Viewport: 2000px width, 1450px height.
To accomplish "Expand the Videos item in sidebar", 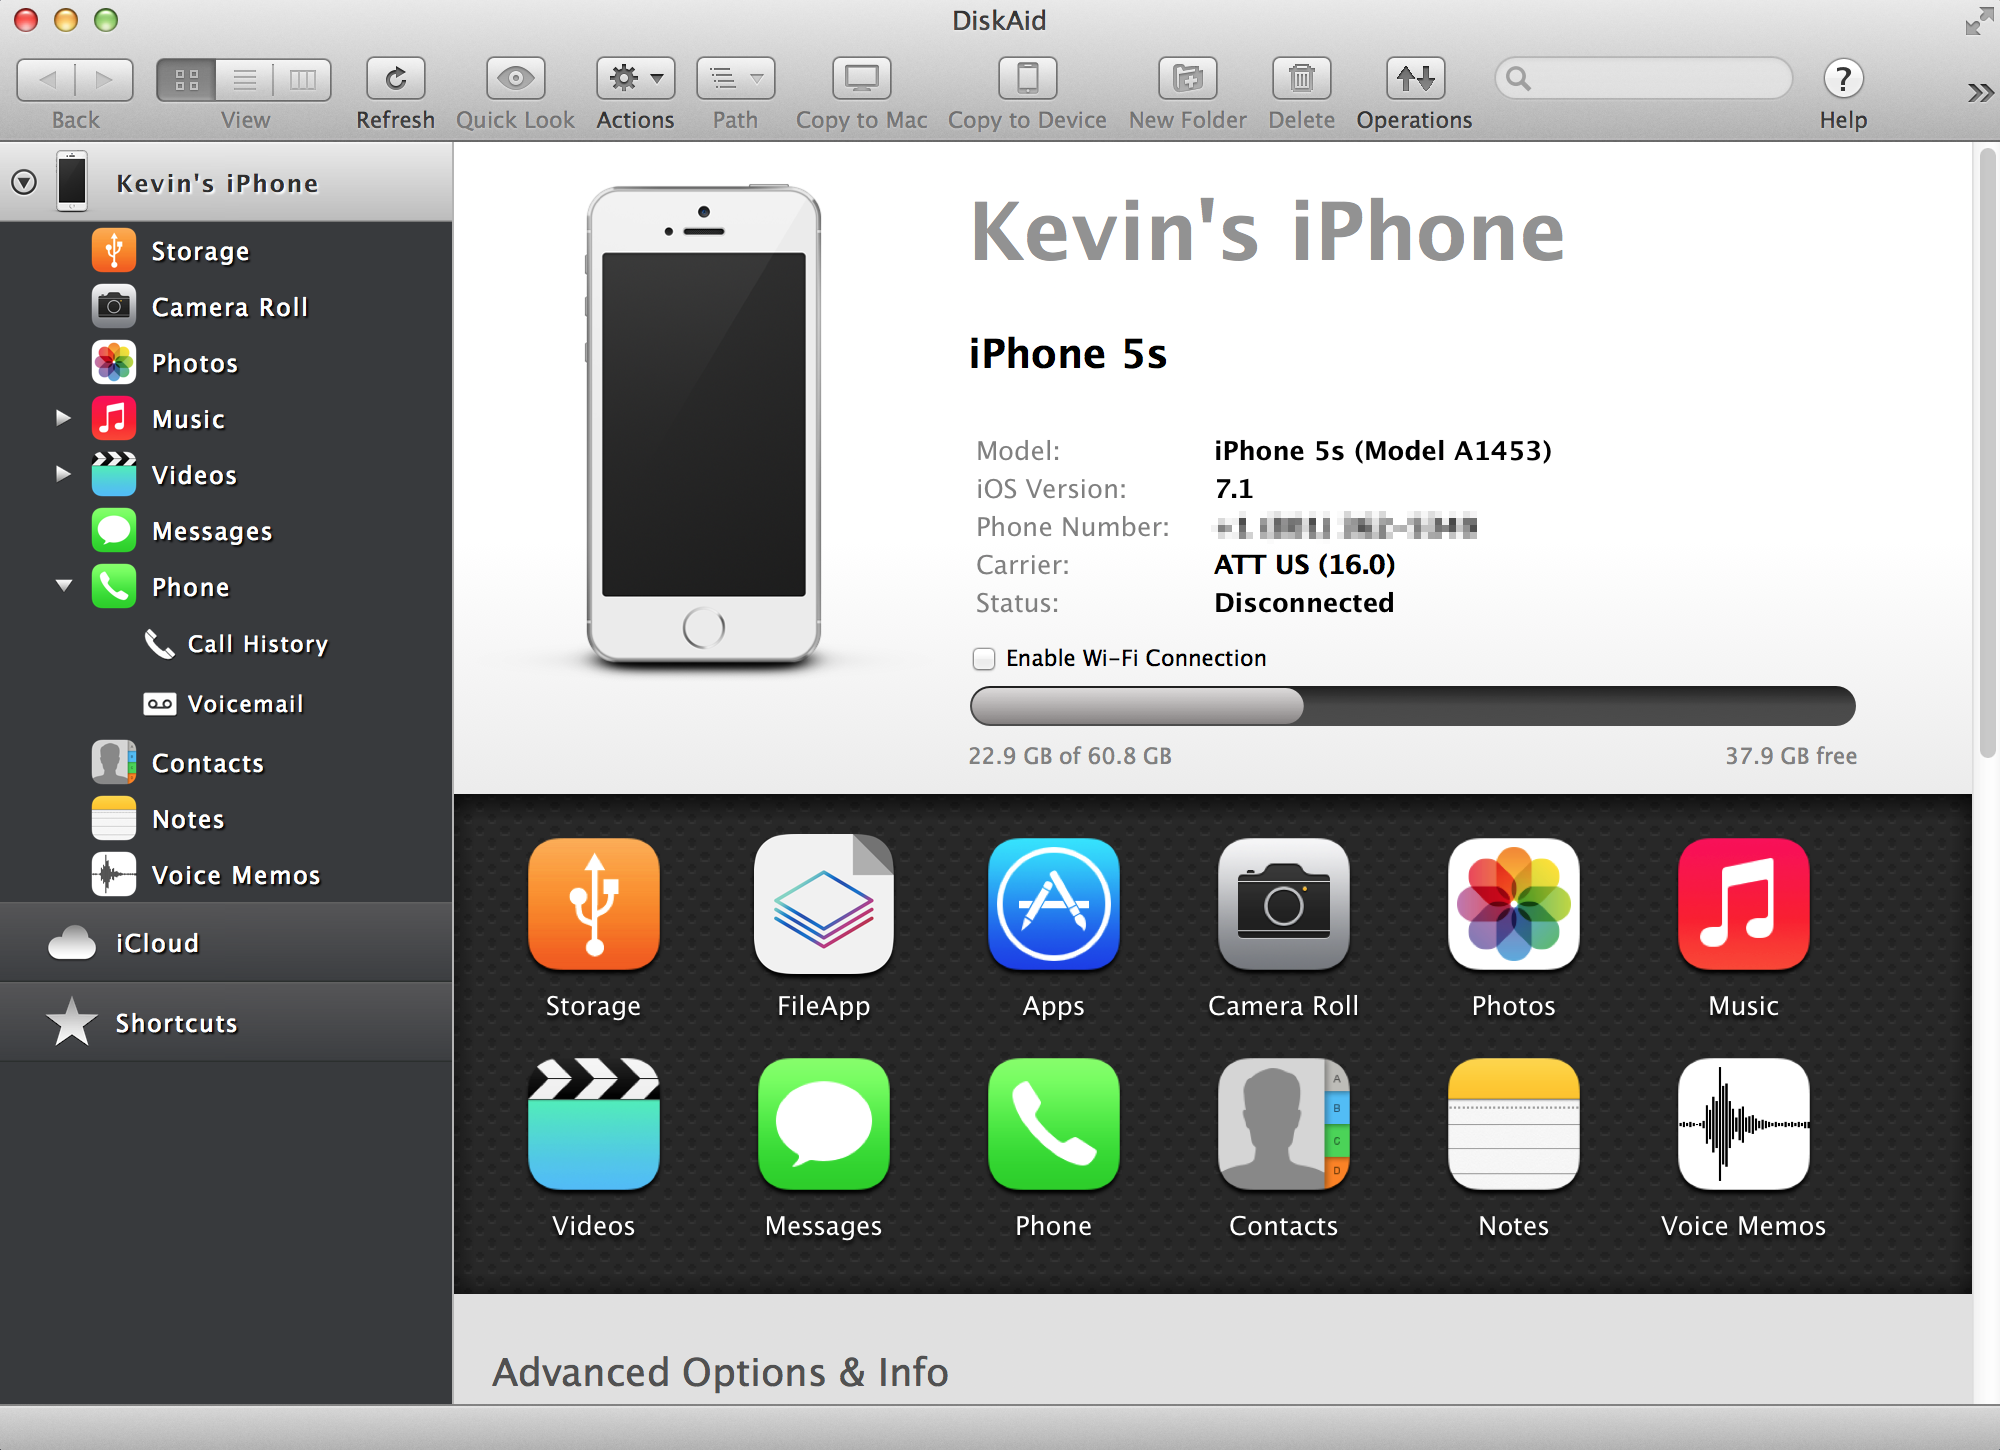I will [63, 473].
